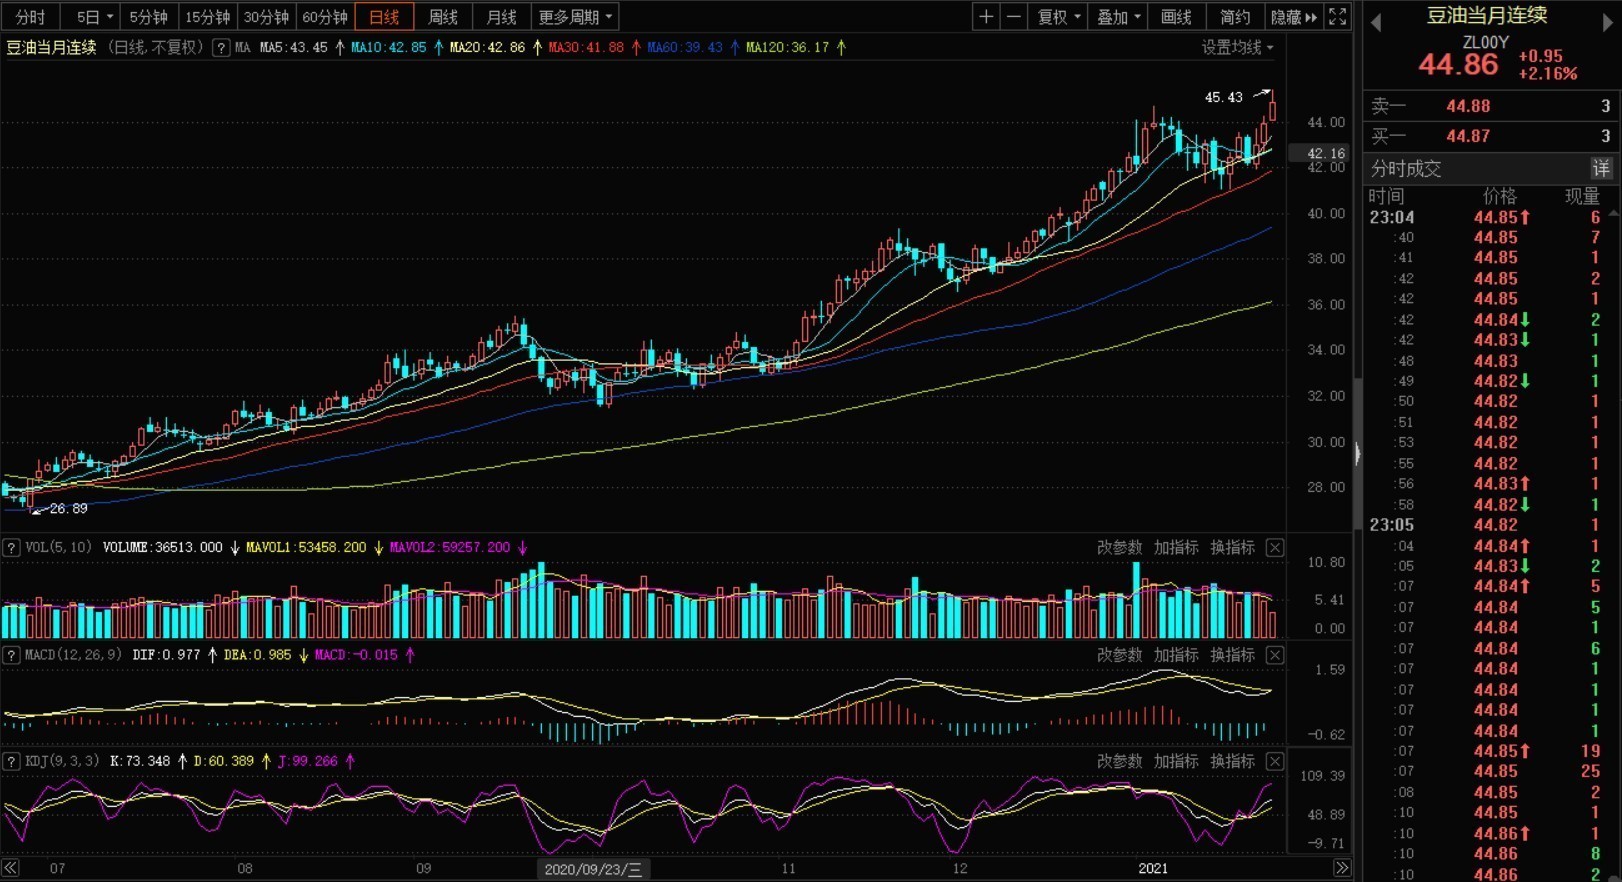Click the zoom-in plus icon
This screenshot has height=882, width=1622.
point(986,17)
